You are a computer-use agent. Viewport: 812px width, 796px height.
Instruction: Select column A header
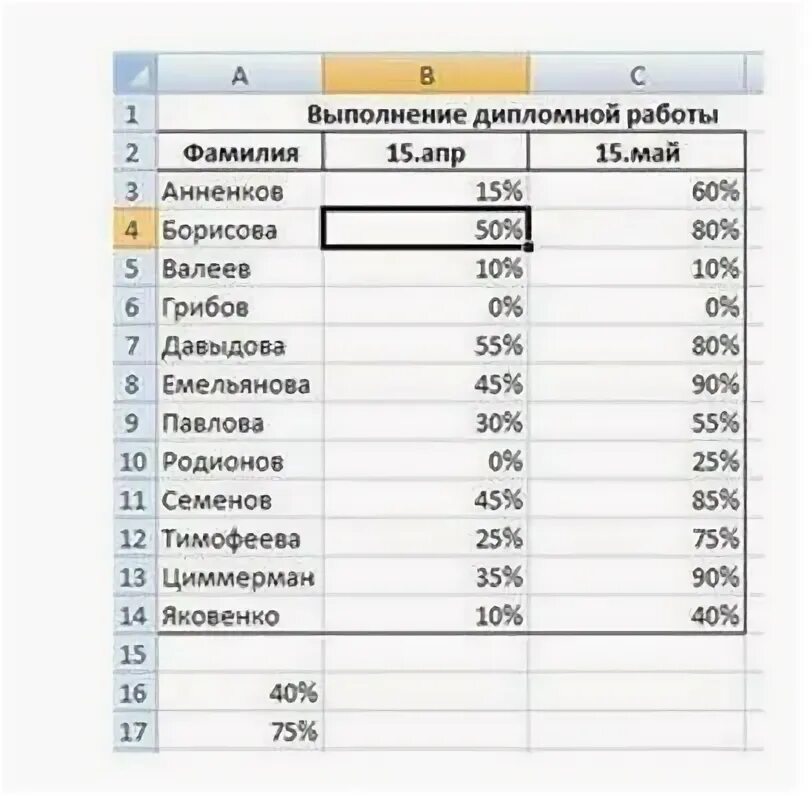click(x=239, y=76)
